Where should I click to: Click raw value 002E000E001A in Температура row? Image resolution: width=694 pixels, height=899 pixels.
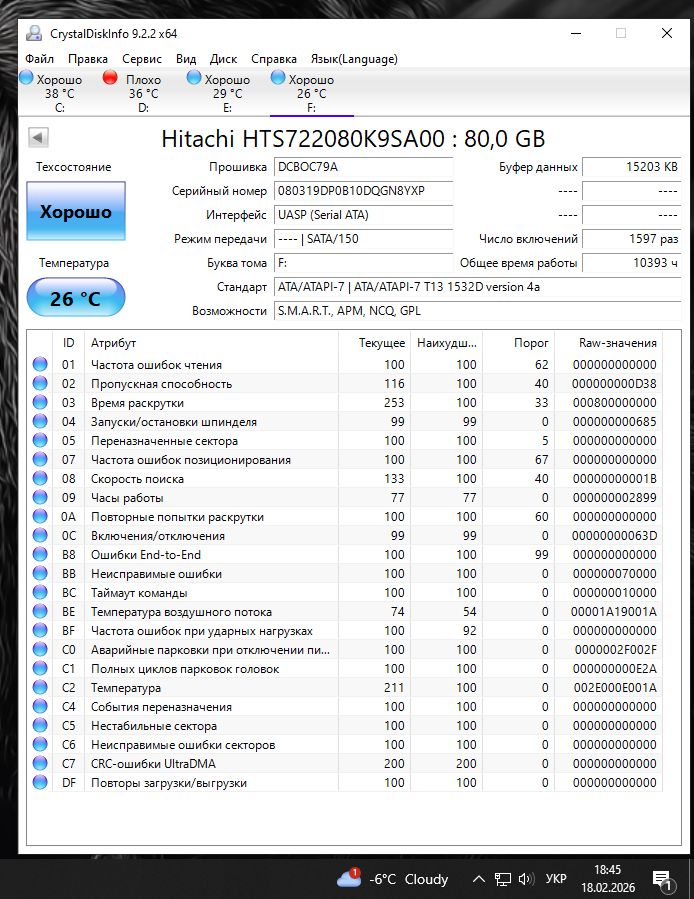(615, 687)
